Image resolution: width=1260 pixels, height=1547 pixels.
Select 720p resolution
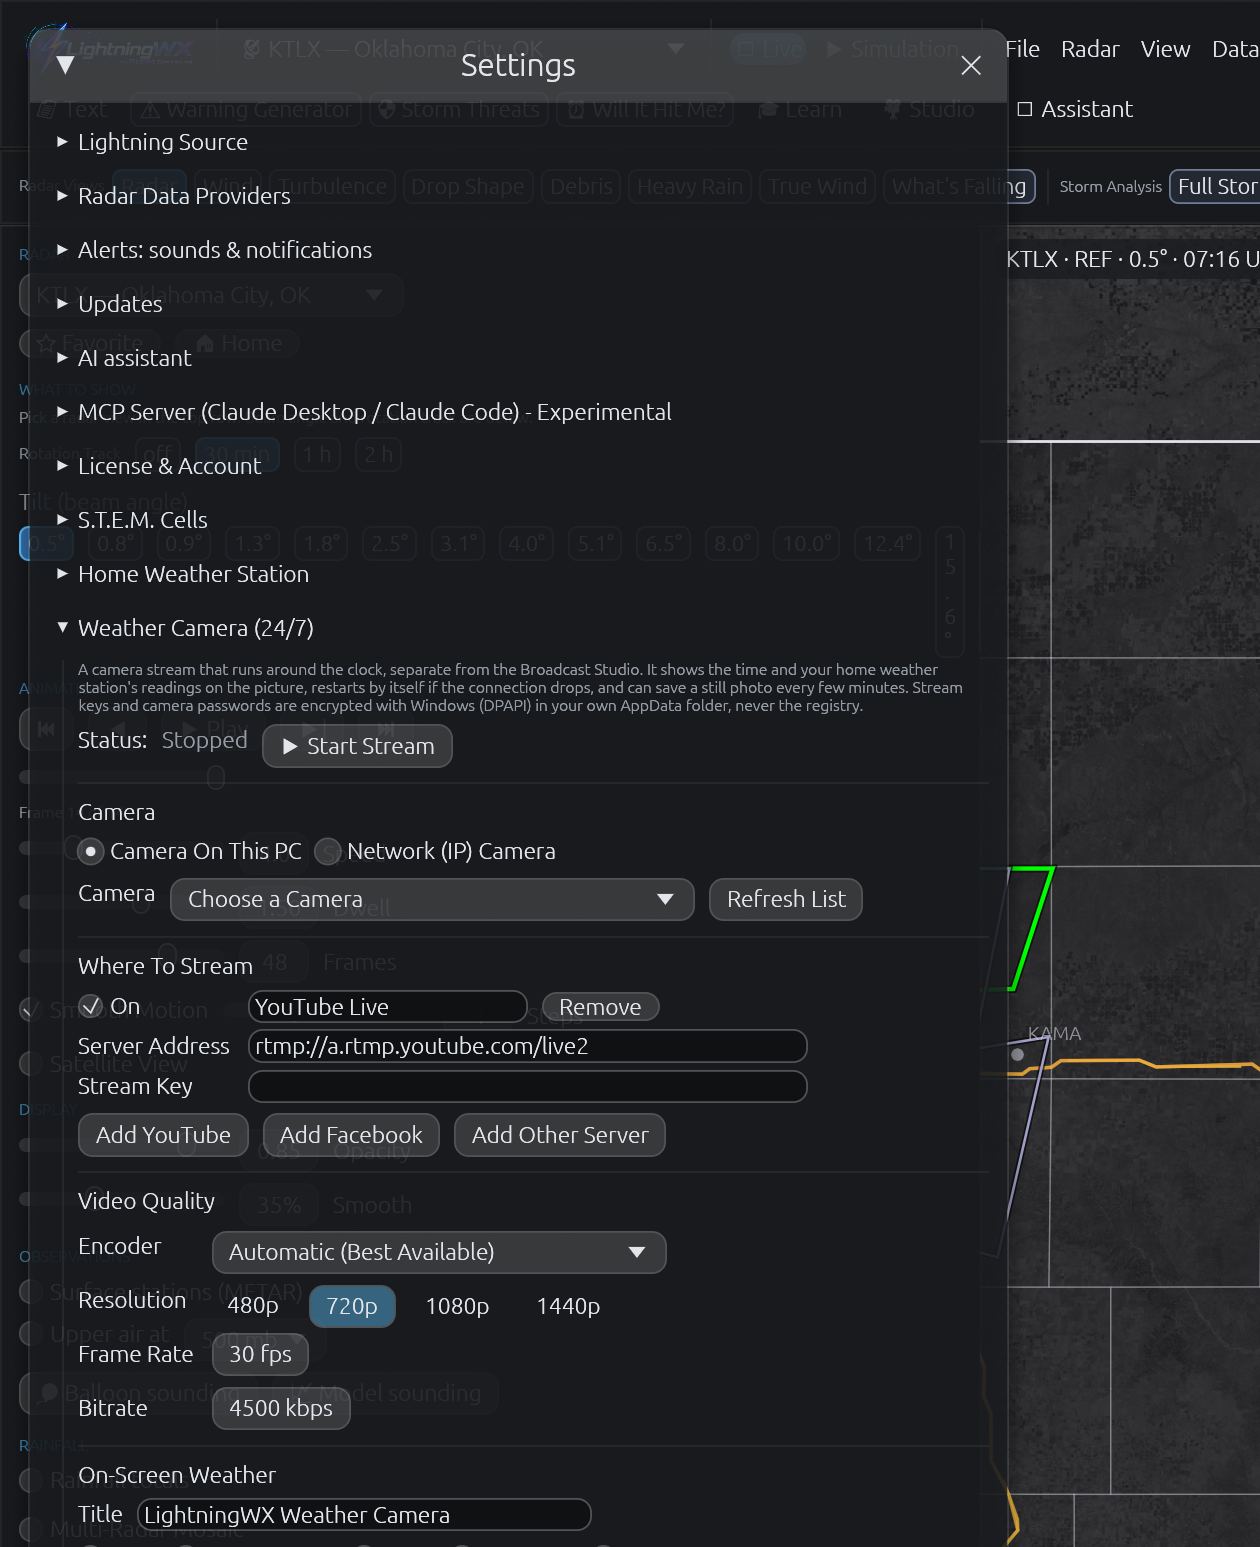pyautogui.click(x=352, y=1306)
